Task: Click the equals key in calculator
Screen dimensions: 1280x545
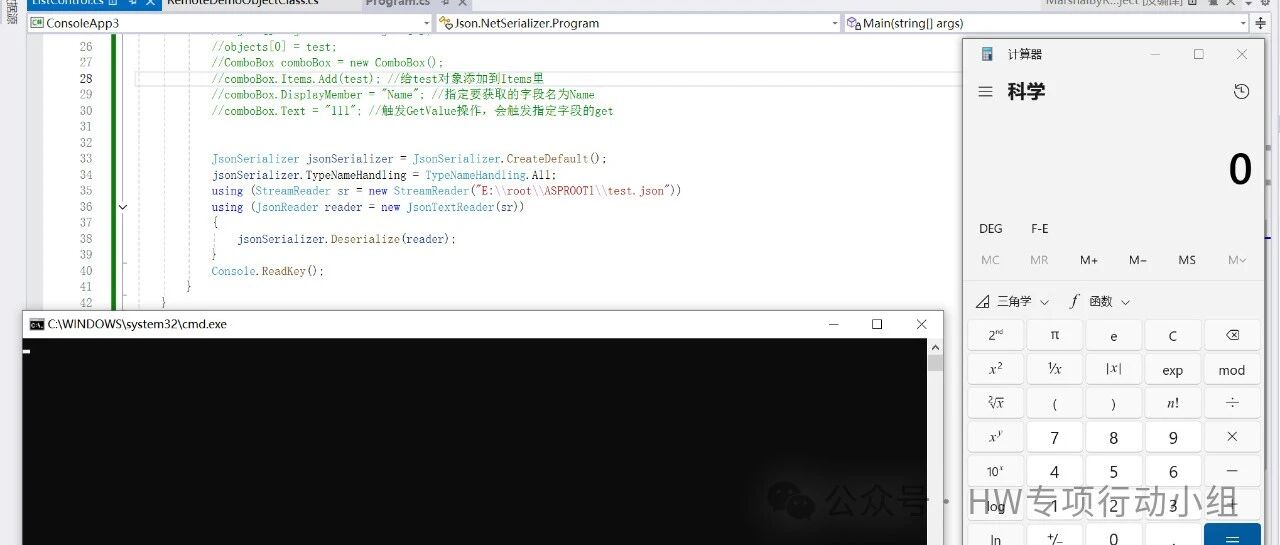Action: 1232,536
